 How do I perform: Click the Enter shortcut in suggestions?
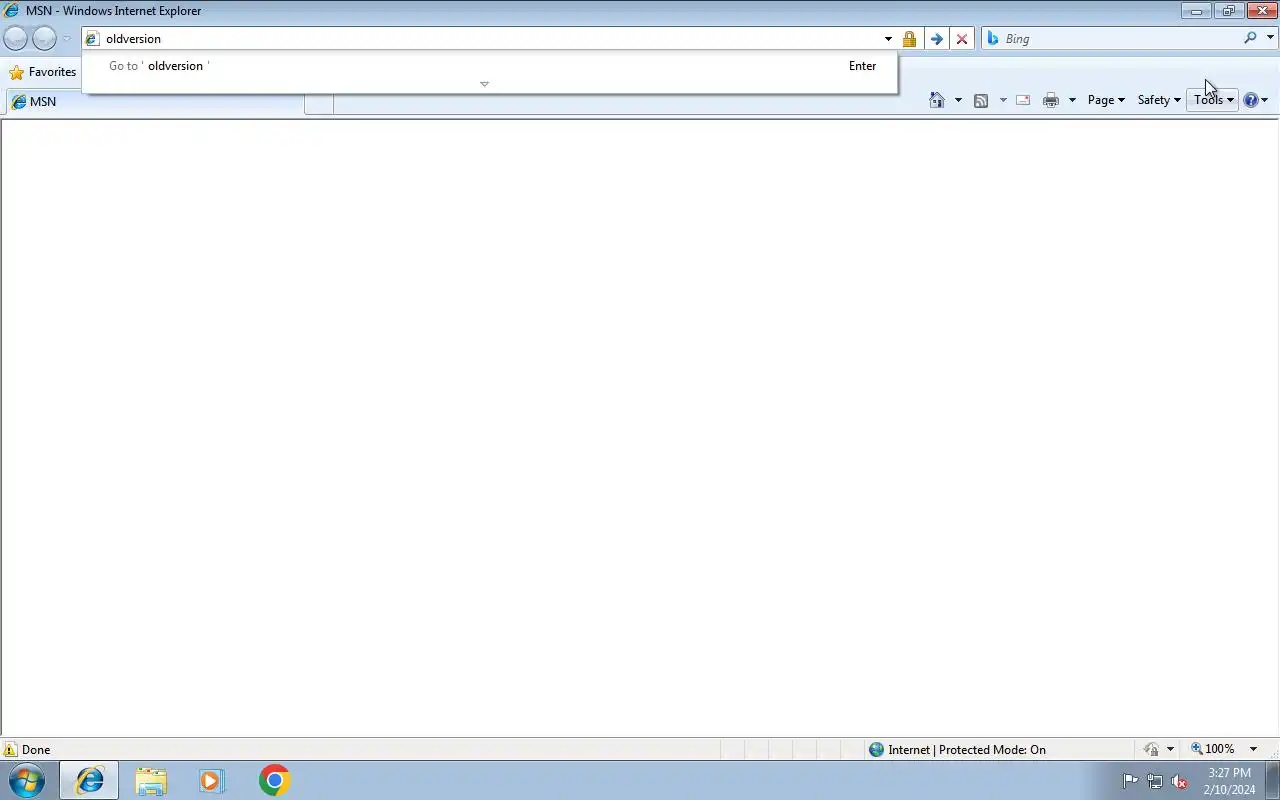click(862, 66)
